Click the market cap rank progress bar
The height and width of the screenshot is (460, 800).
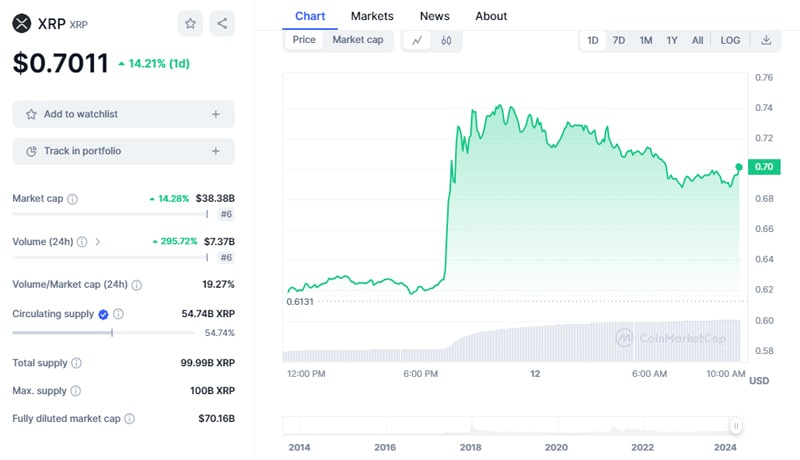(x=110, y=214)
